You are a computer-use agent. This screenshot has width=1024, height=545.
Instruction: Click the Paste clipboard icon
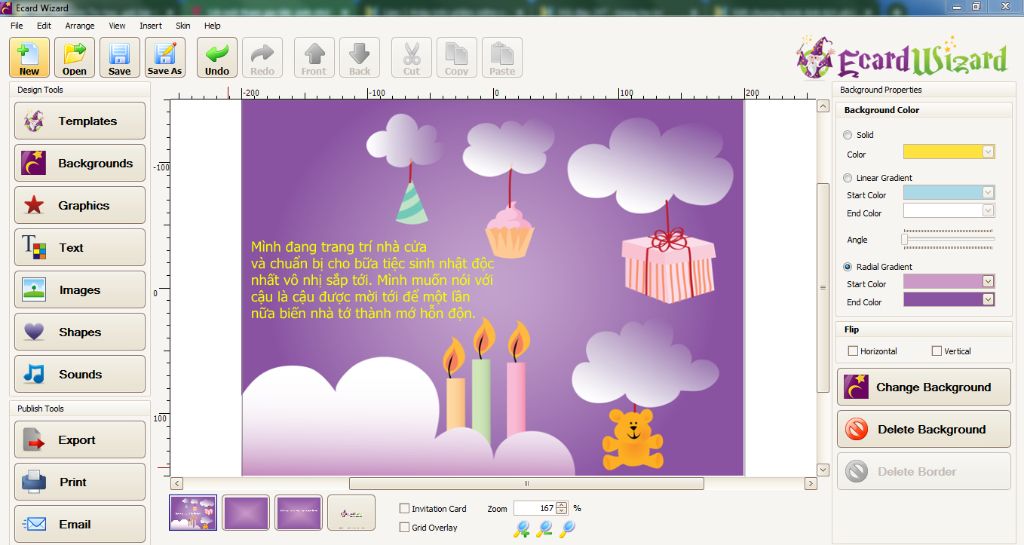[502, 57]
